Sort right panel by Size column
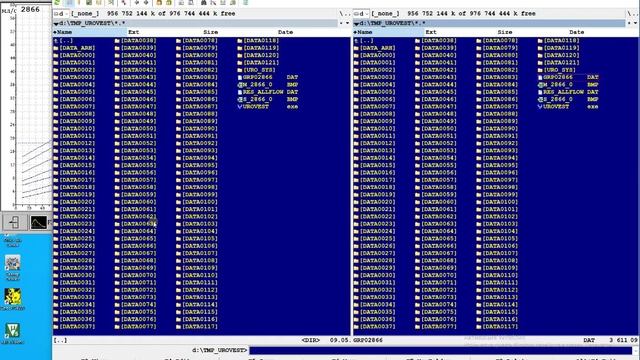This screenshot has width=640, height=360. (x=505, y=32)
